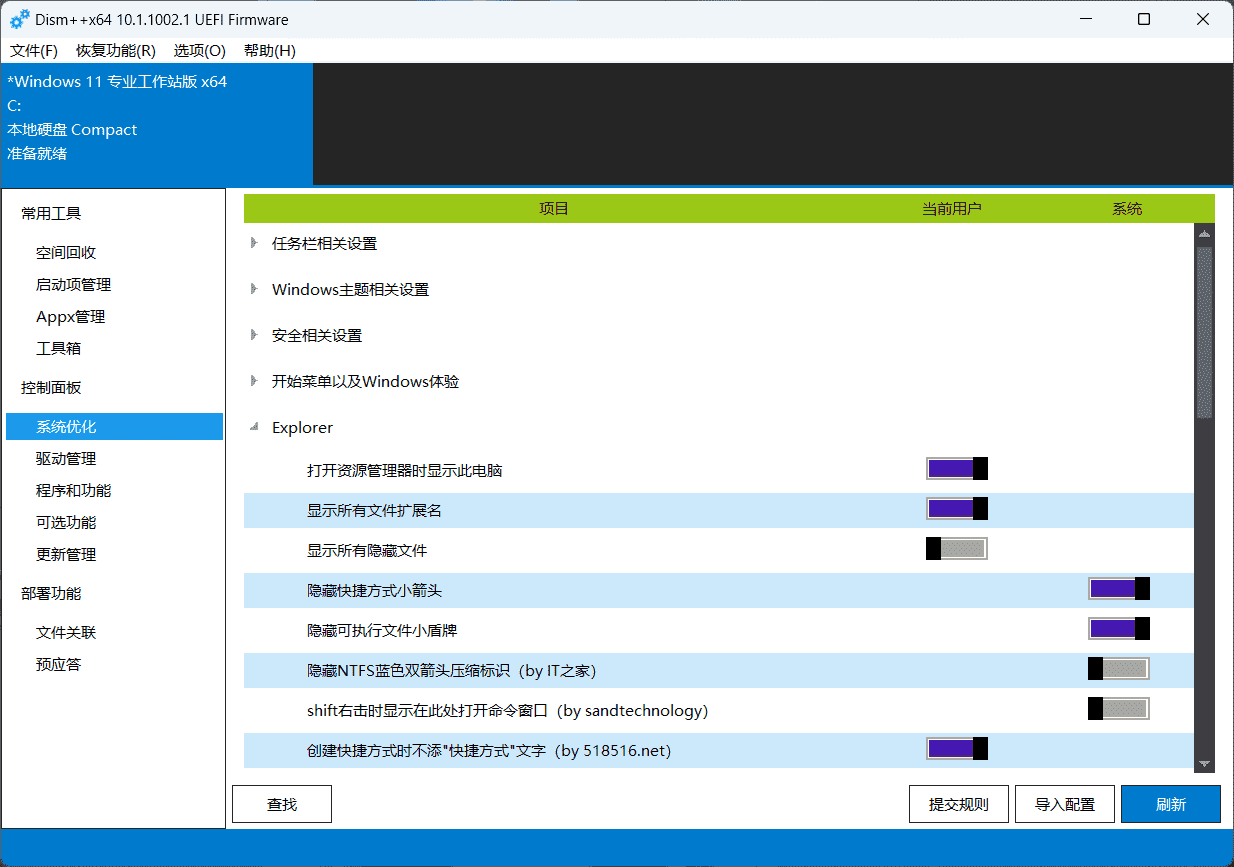Viewport: 1234px width, 867px height.
Task: Select 驱动管理 in the sidebar
Action: (x=66, y=458)
